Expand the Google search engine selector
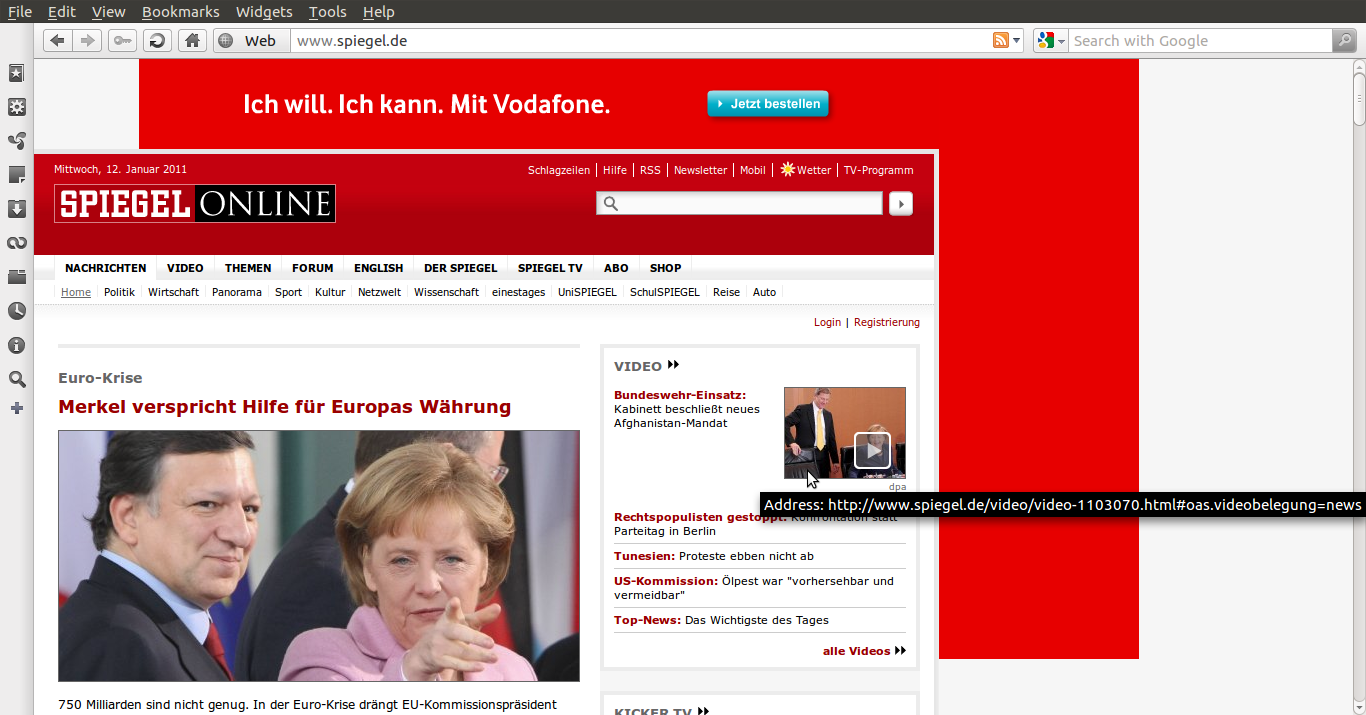Viewport: 1366px width, 715px height. click(x=1051, y=41)
